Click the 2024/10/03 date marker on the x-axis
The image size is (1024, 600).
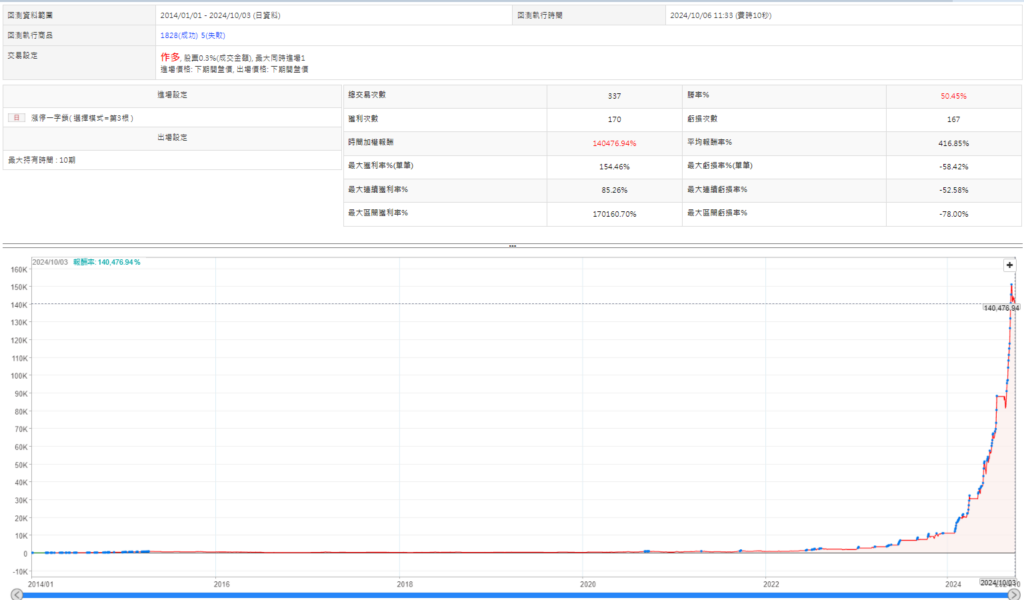(997, 581)
